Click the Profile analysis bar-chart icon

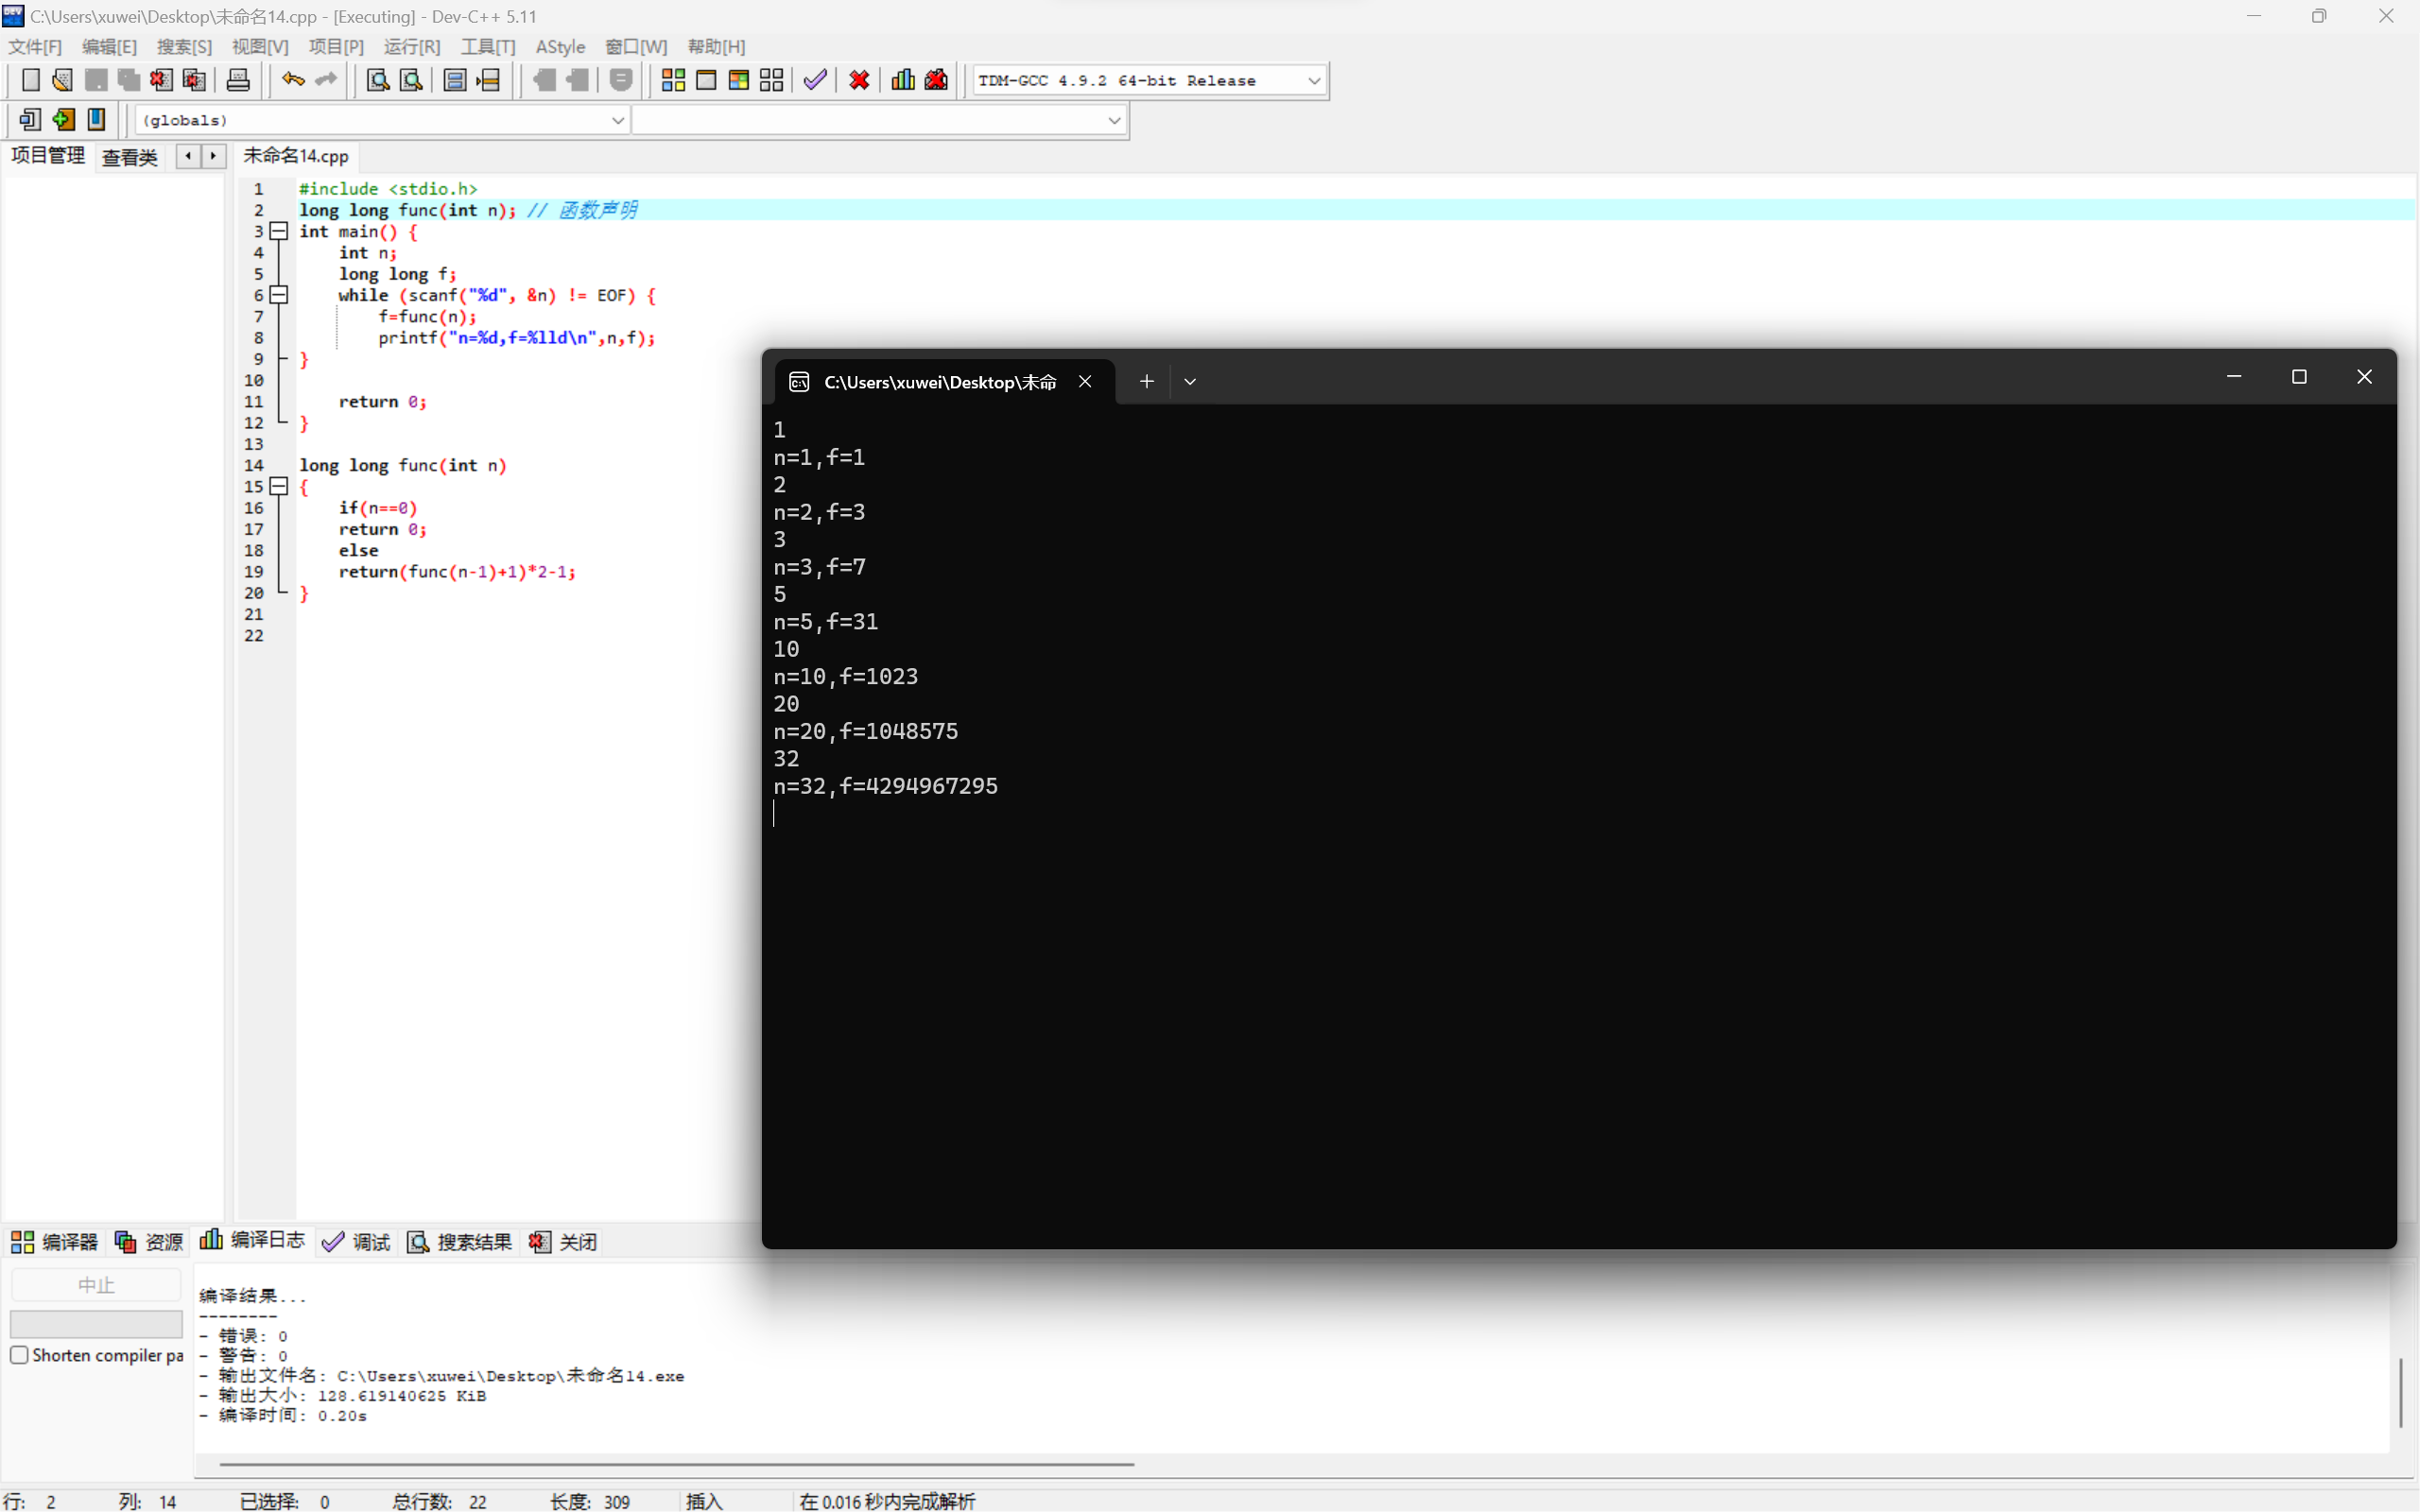[x=903, y=80]
